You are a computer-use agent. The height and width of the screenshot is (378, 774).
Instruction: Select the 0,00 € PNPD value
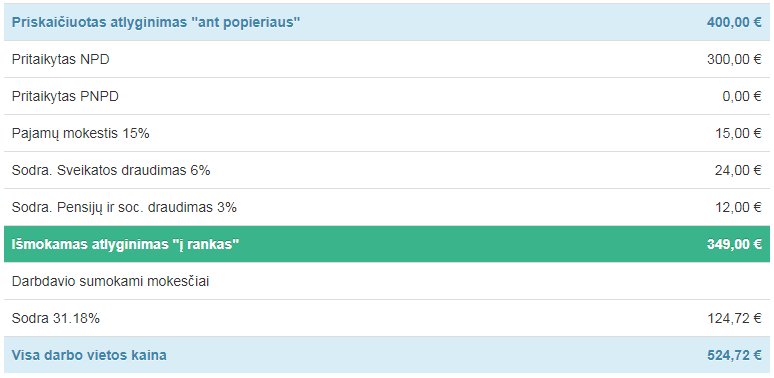[x=742, y=97]
